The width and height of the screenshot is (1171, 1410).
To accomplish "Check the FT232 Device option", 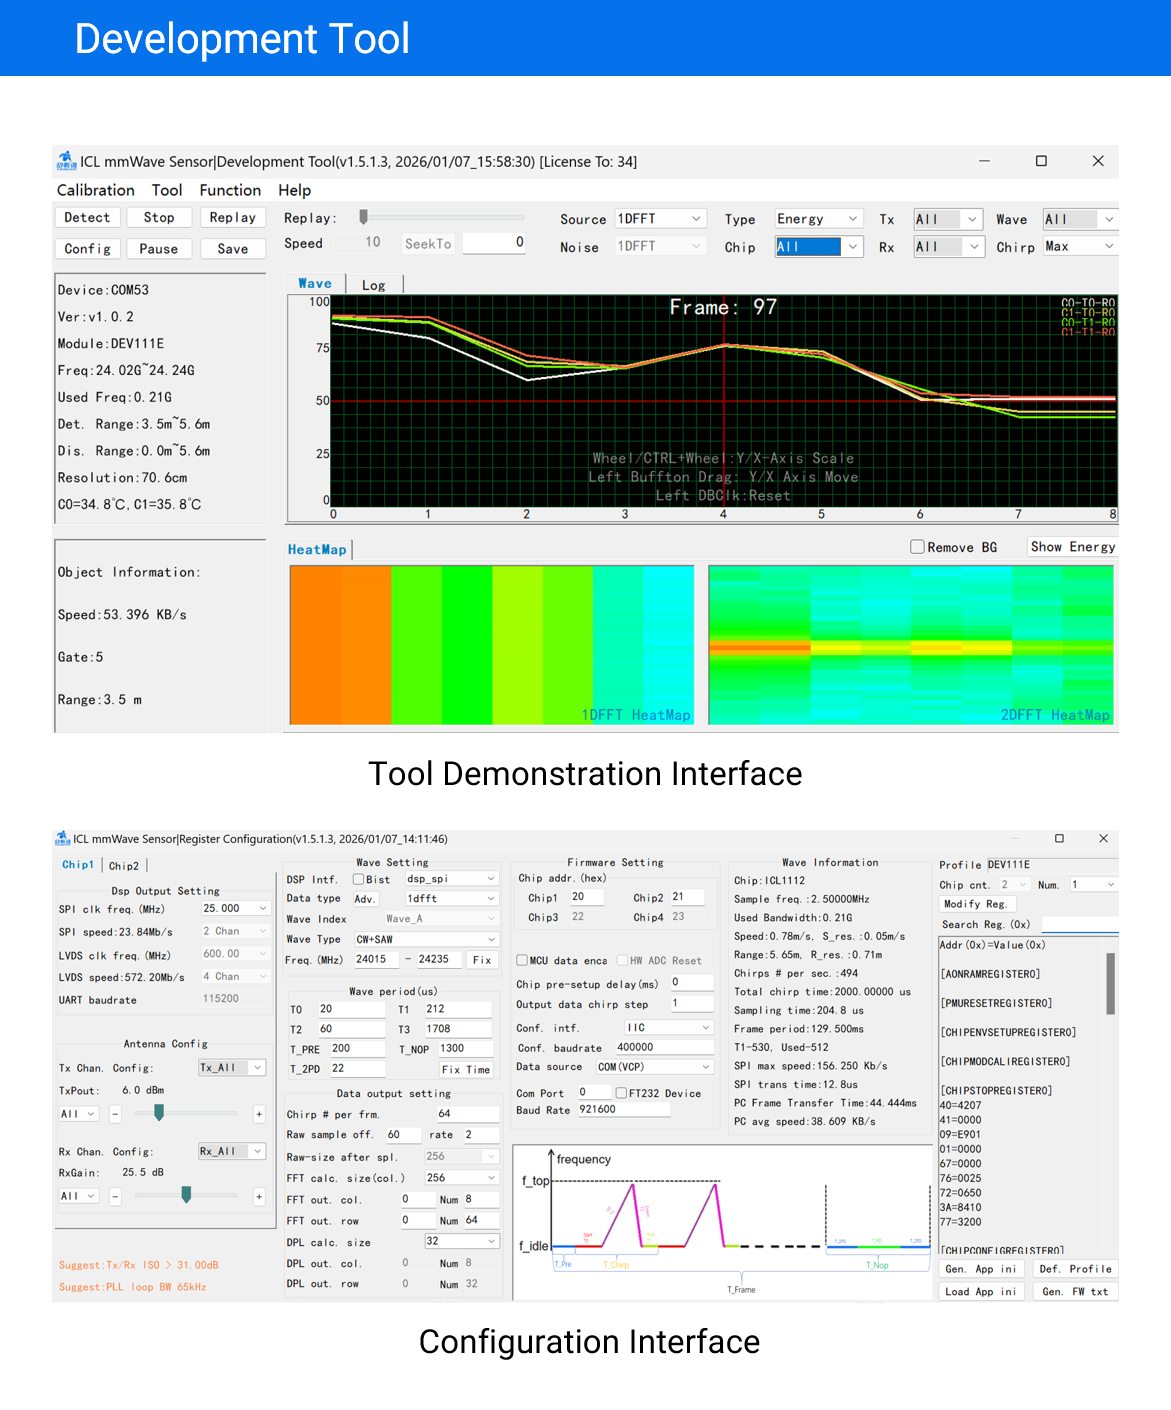I will pyautogui.click(x=621, y=1093).
